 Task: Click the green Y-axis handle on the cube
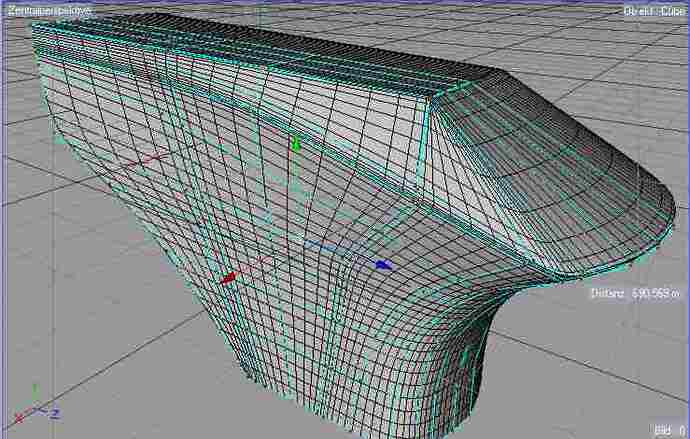(296, 144)
